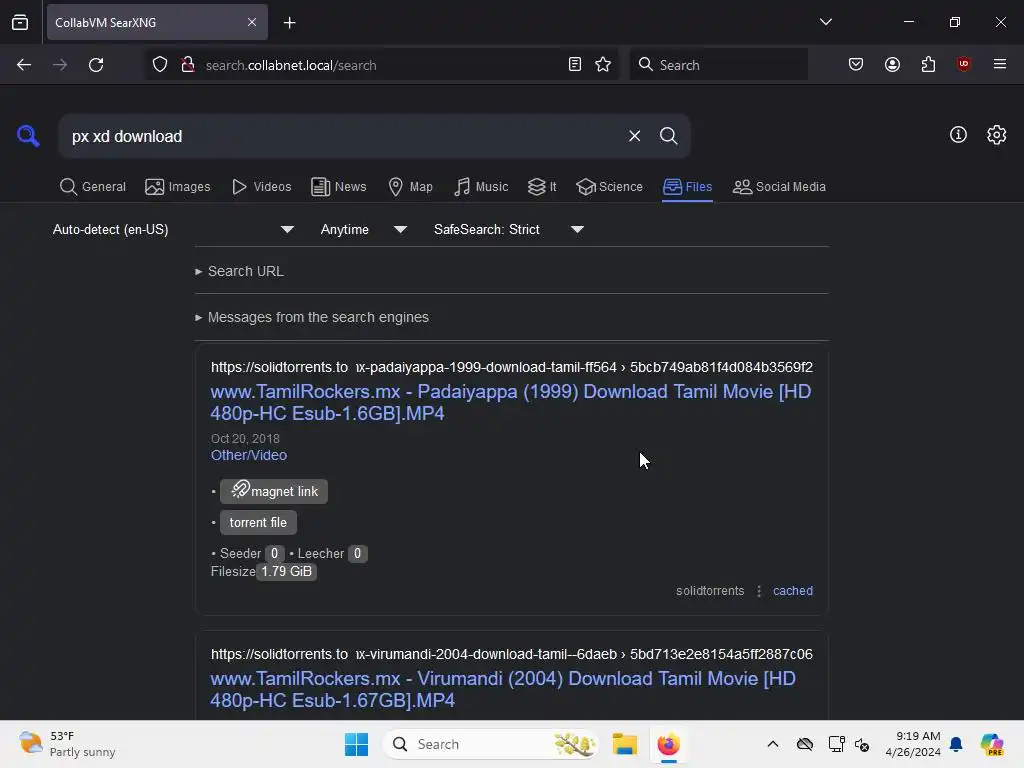The height and width of the screenshot is (768, 1024).
Task: Switch to It search tab
Action: point(542,187)
